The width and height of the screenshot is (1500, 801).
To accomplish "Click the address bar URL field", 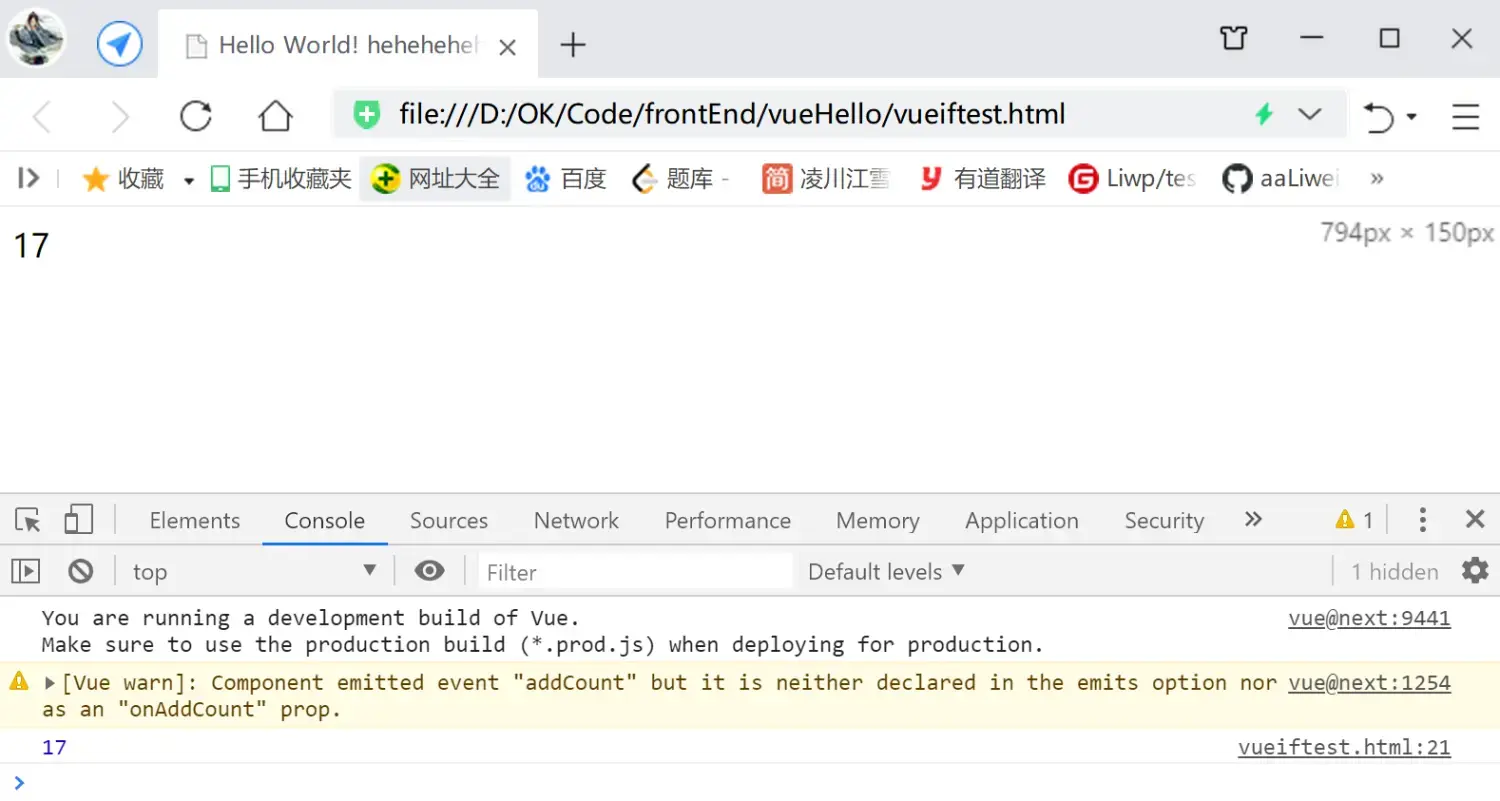I will click(x=732, y=114).
